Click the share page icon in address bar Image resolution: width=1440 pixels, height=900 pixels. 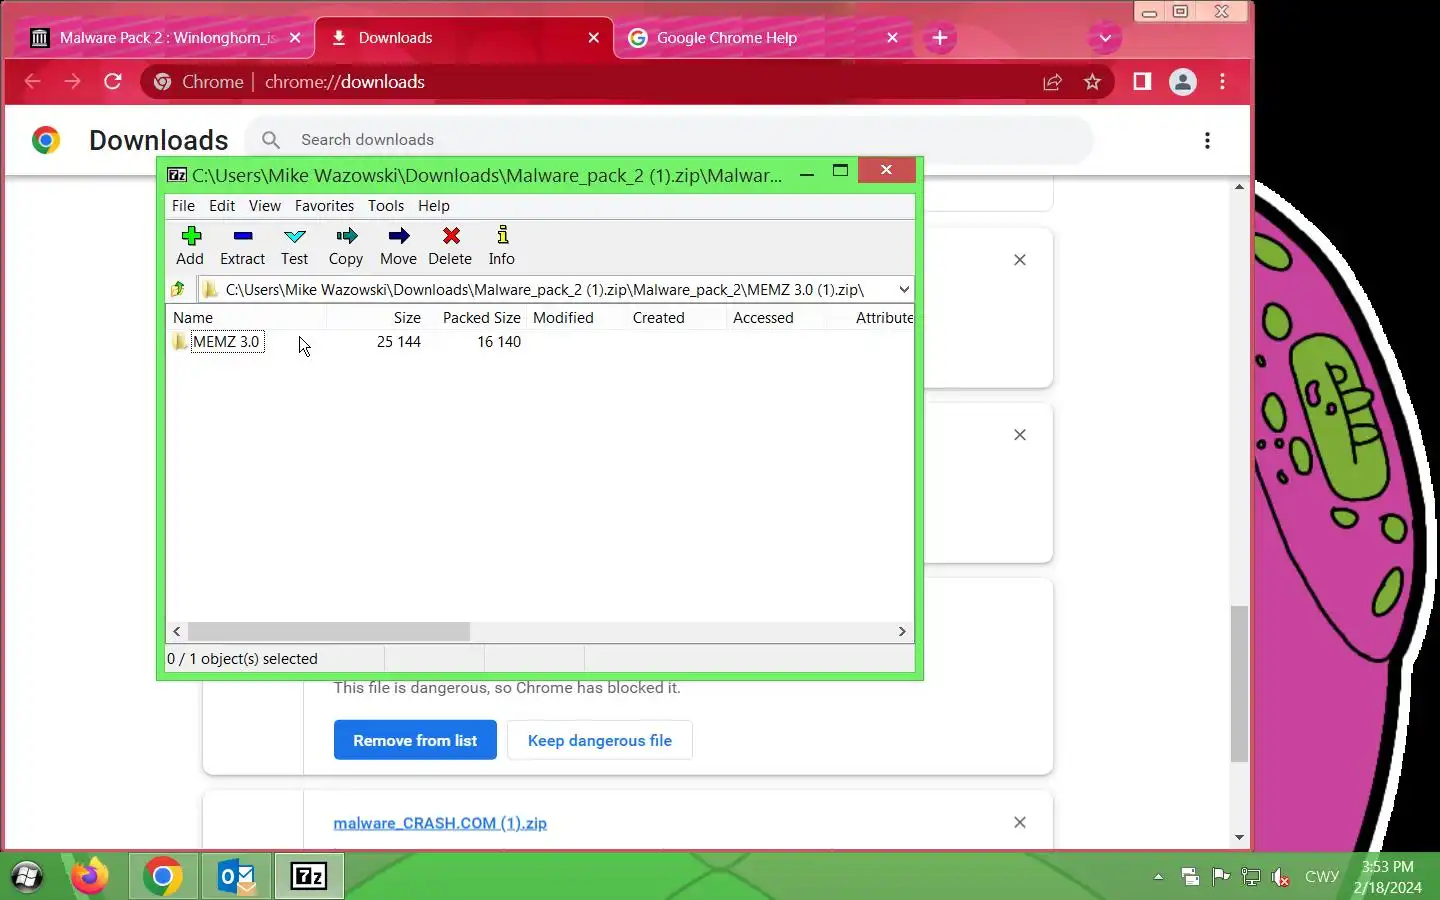click(1052, 82)
